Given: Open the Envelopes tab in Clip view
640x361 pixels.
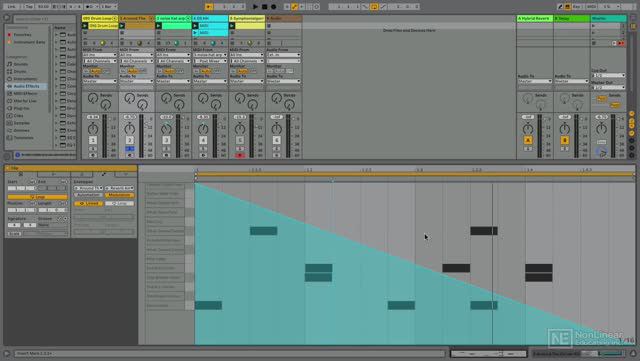Looking at the screenshot, I should (x=104, y=174).
